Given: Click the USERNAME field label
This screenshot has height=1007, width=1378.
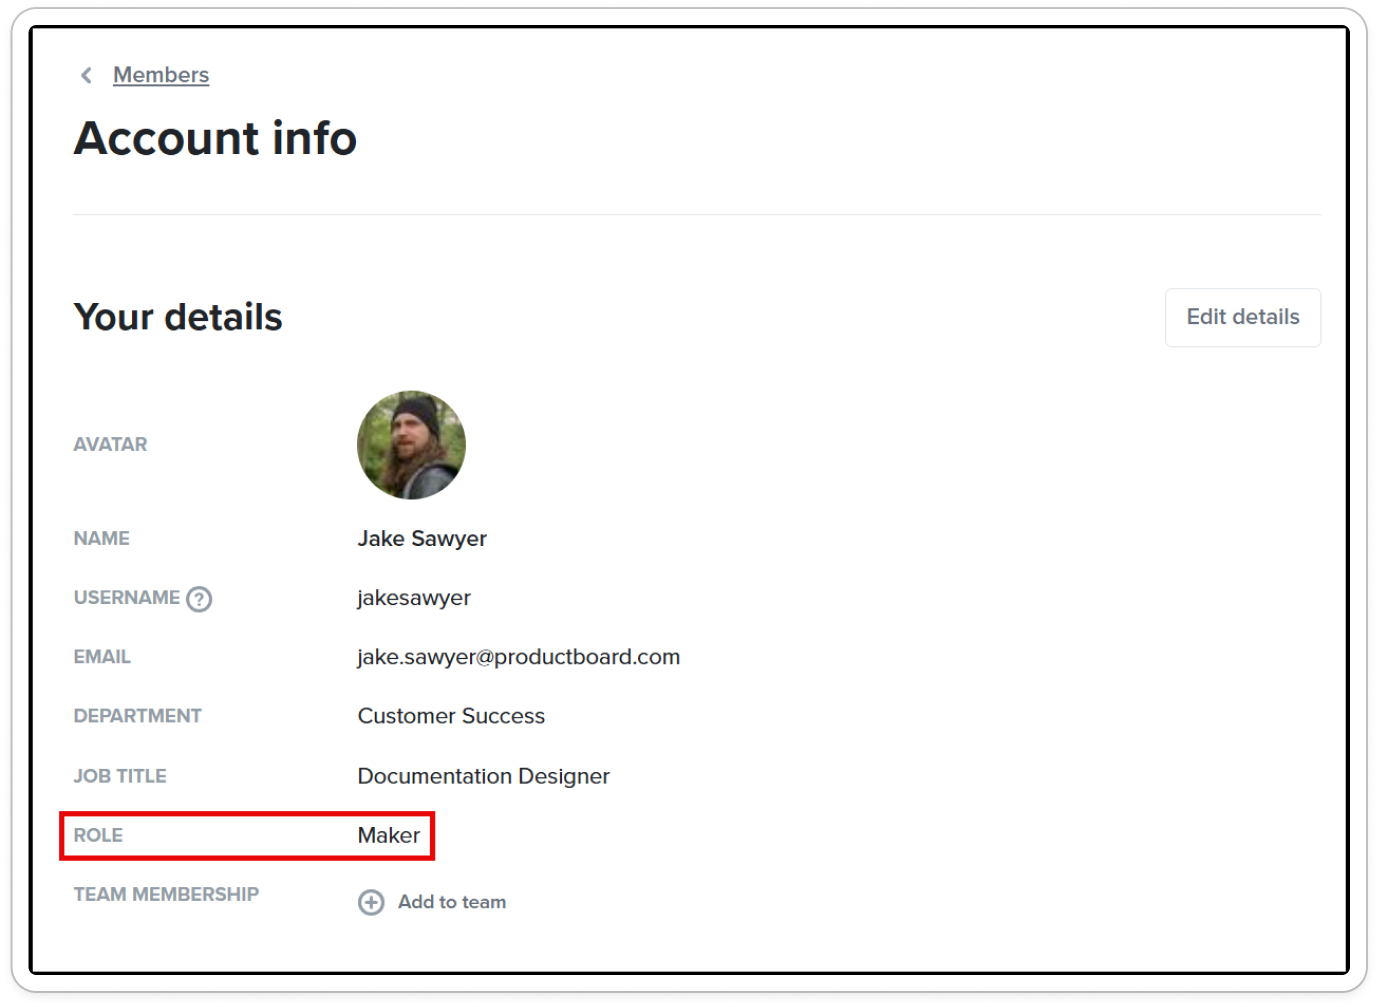Looking at the screenshot, I should [x=127, y=598].
